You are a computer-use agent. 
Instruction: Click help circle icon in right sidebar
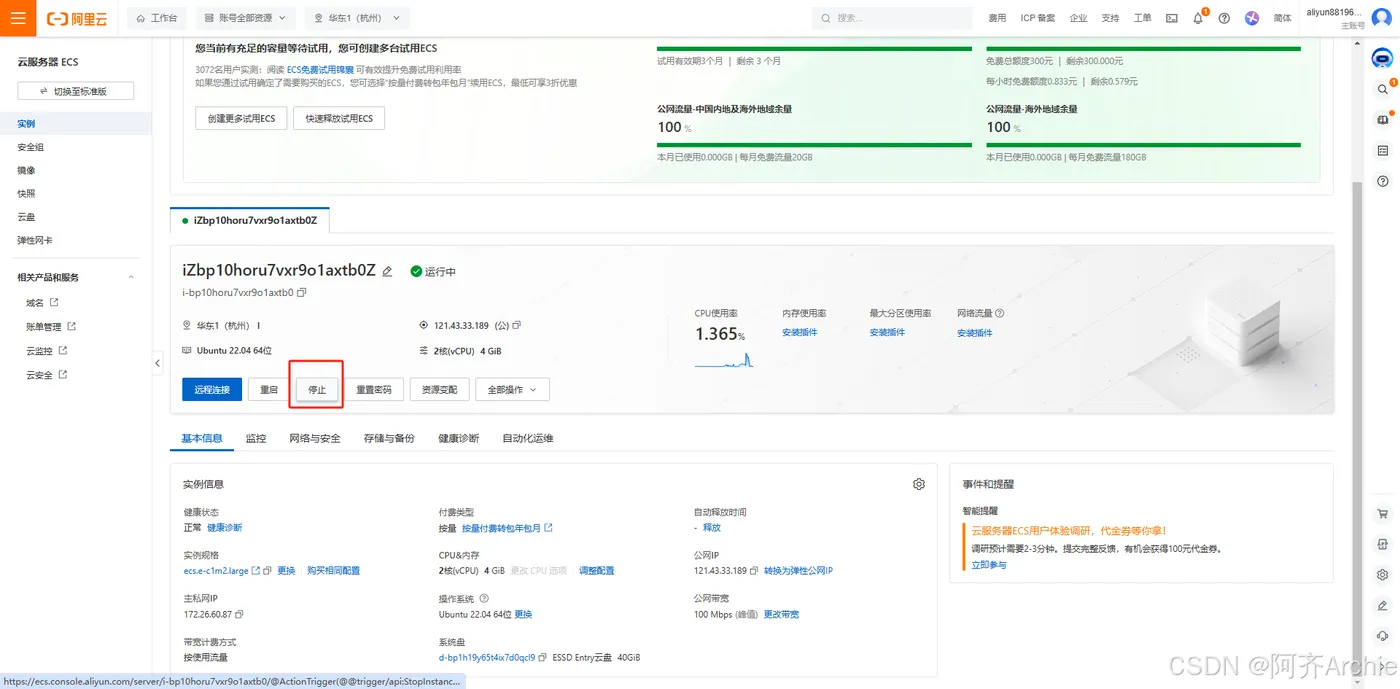point(1383,181)
